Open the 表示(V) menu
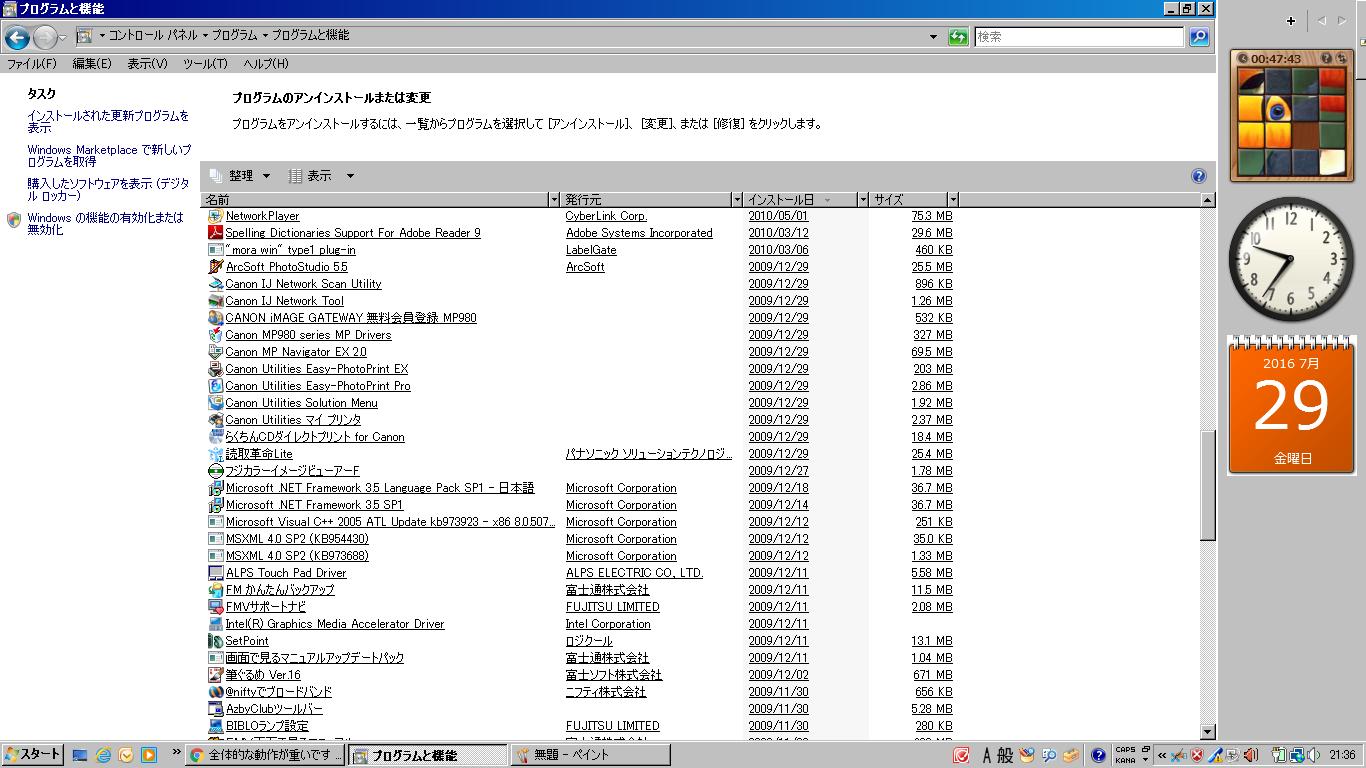The width and height of the screenshot is (1366, 768). pyautogui.click(x=147, y=64)
